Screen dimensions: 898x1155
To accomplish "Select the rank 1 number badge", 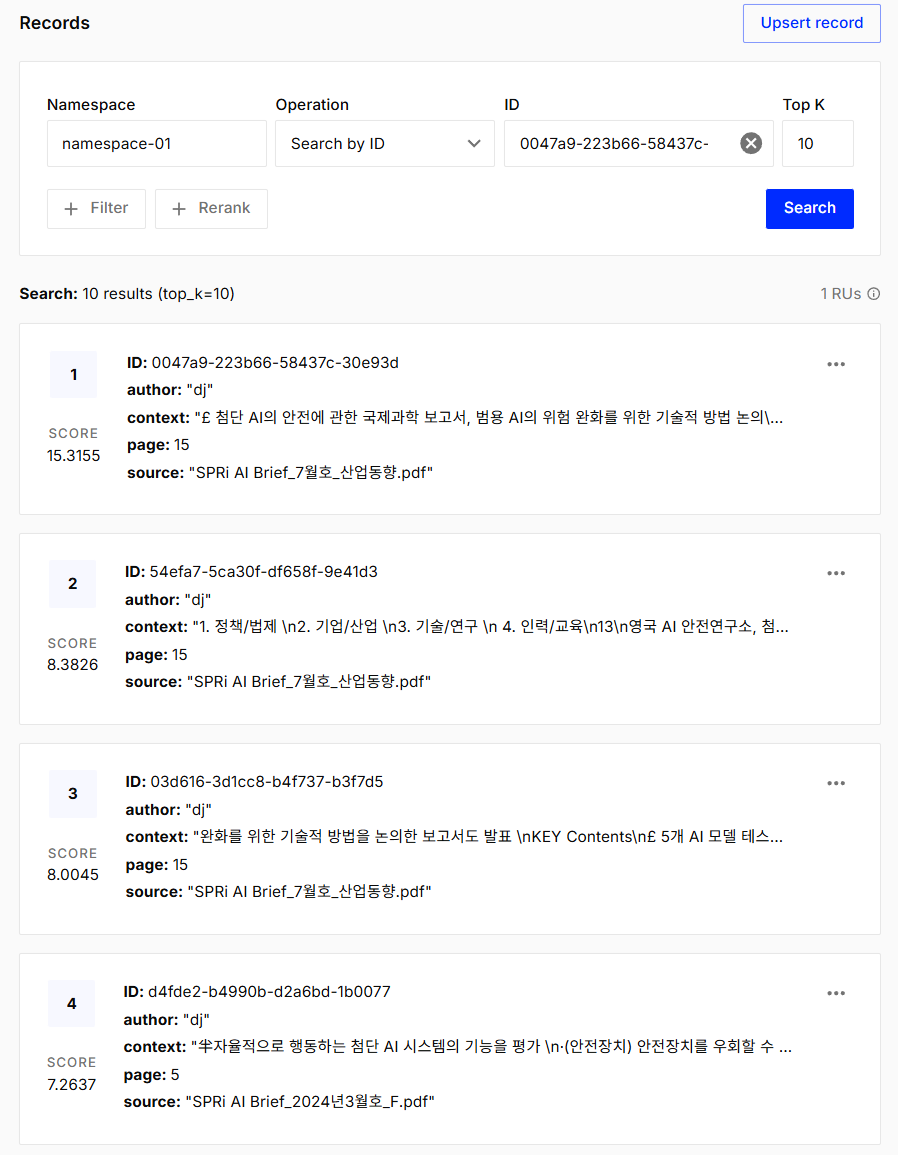I will click(73, 375).
